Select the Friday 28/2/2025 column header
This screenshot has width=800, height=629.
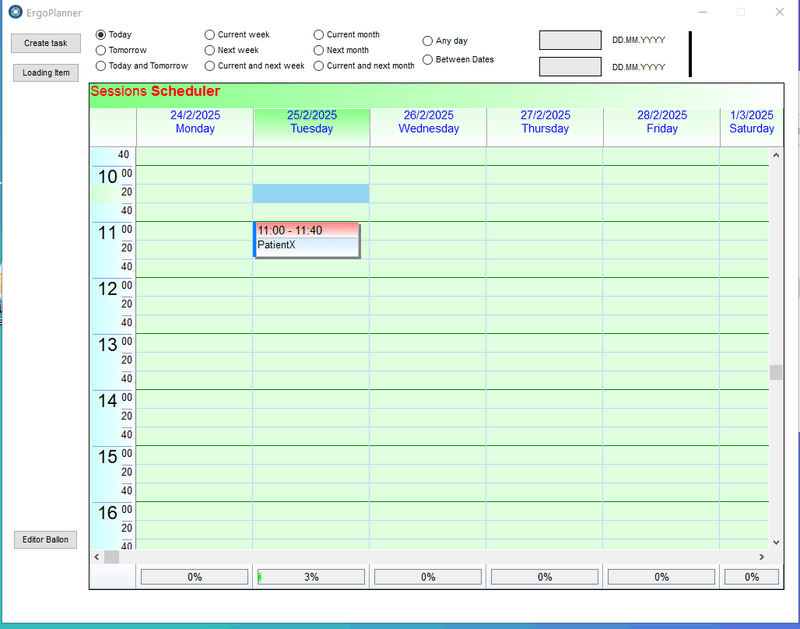pyautogui.click(x=661, y=122)
